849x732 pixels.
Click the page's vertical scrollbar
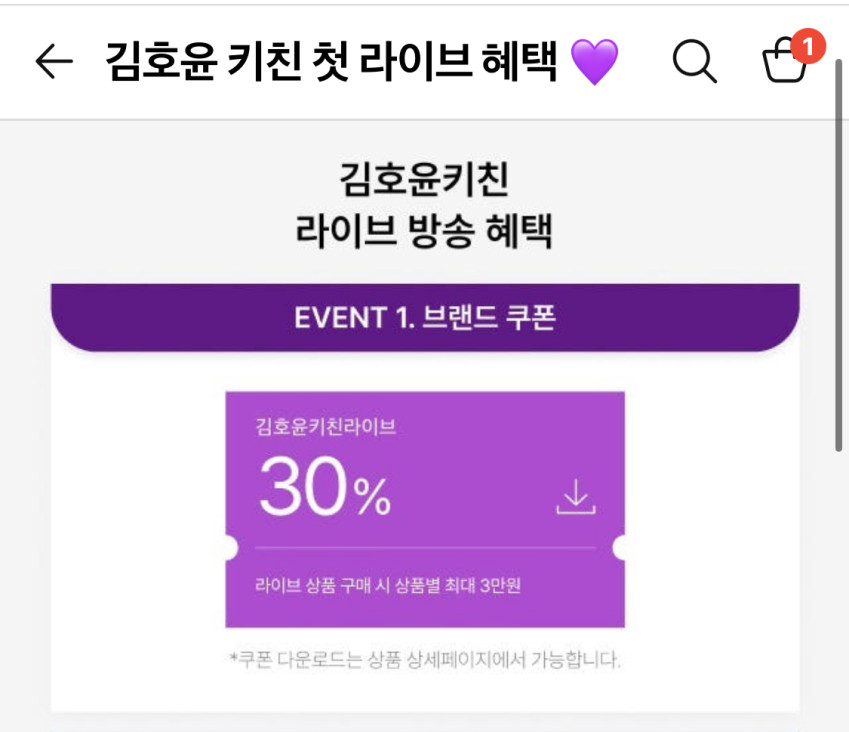point(838,260)
